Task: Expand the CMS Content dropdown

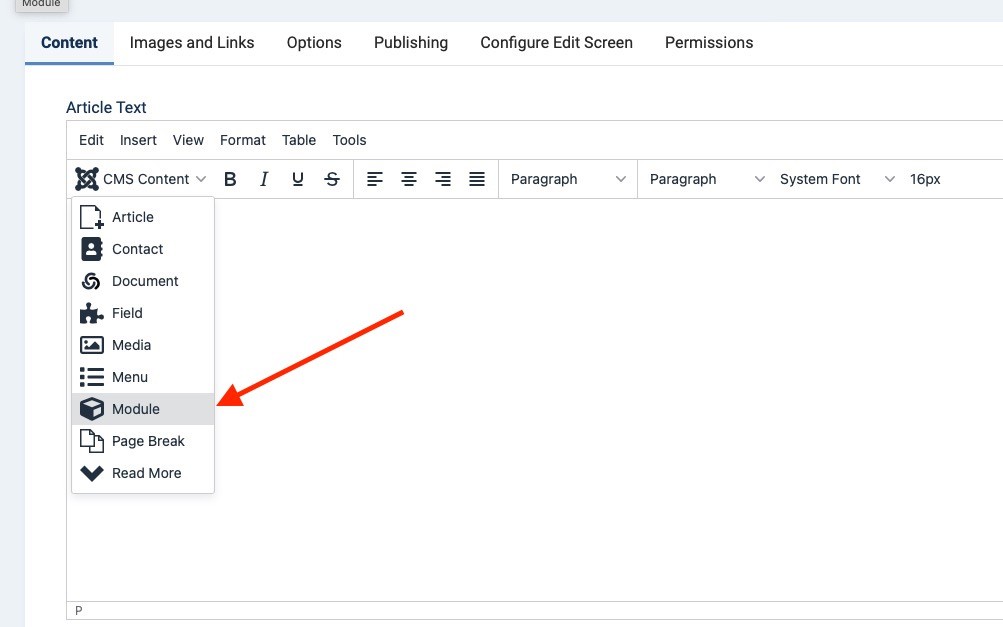Action: pyautogui.click(x=141, y=179)
